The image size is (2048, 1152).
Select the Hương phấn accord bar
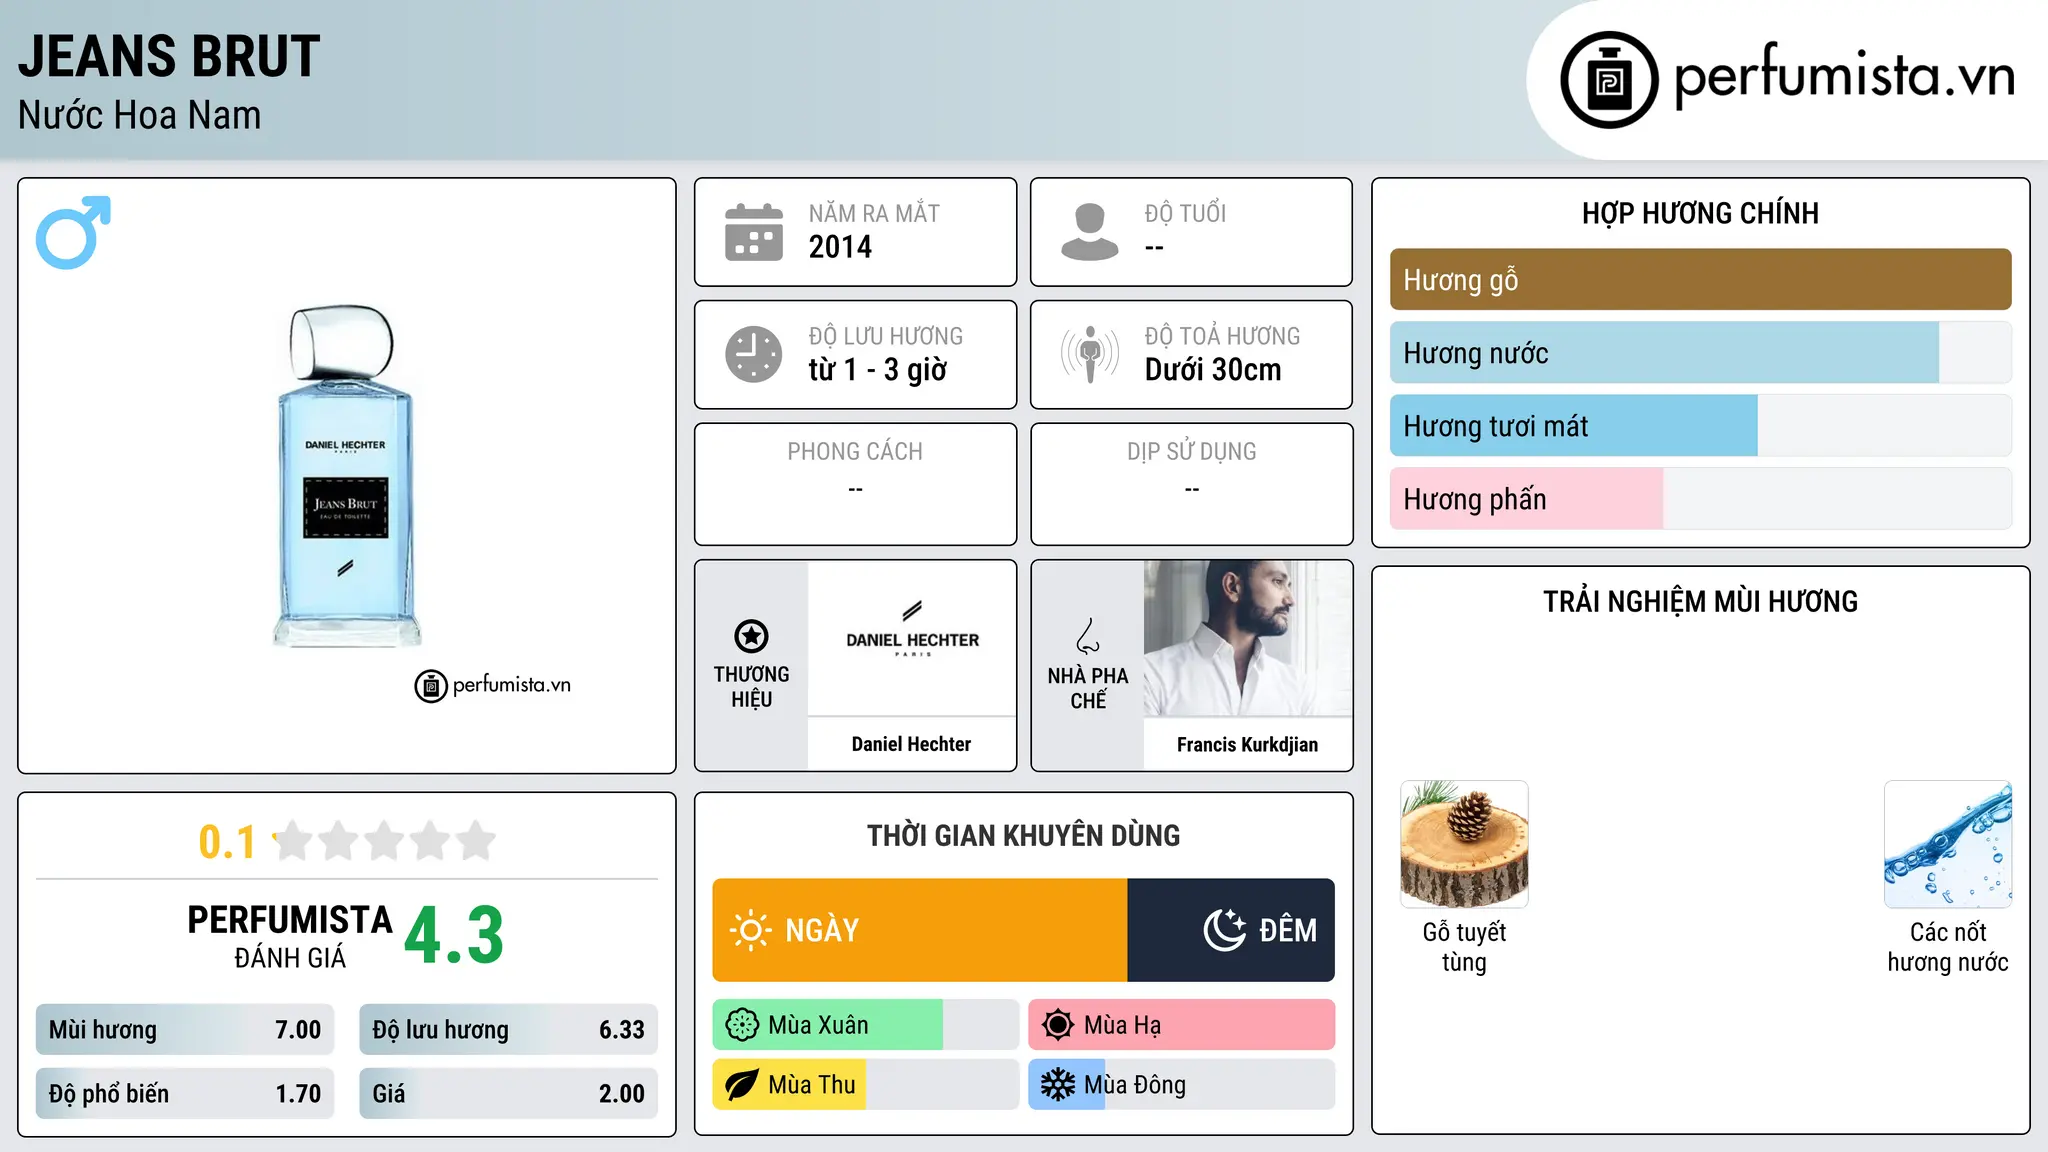[1700, 498]
